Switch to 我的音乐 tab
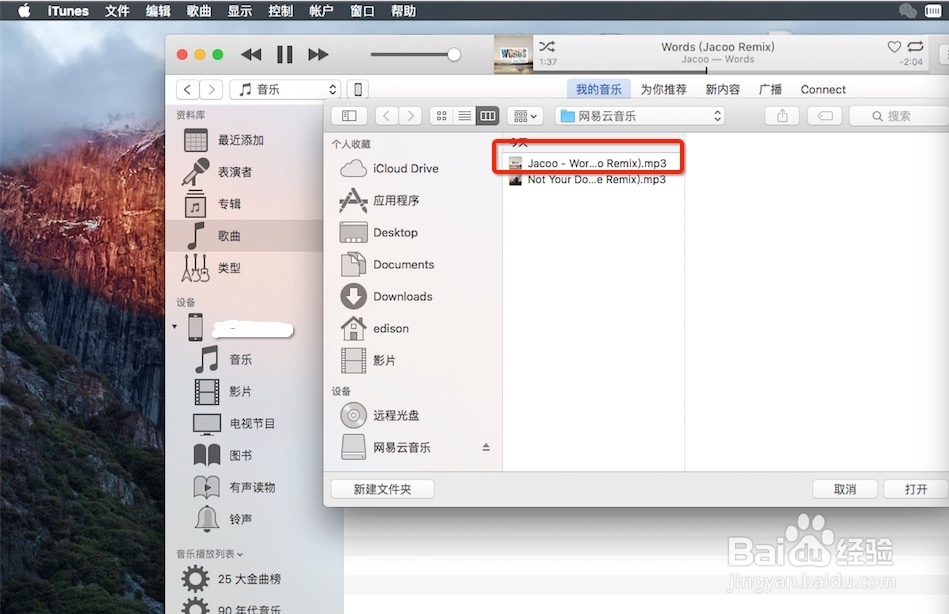The width and height of the screenshot is (949, 614). 599,90
